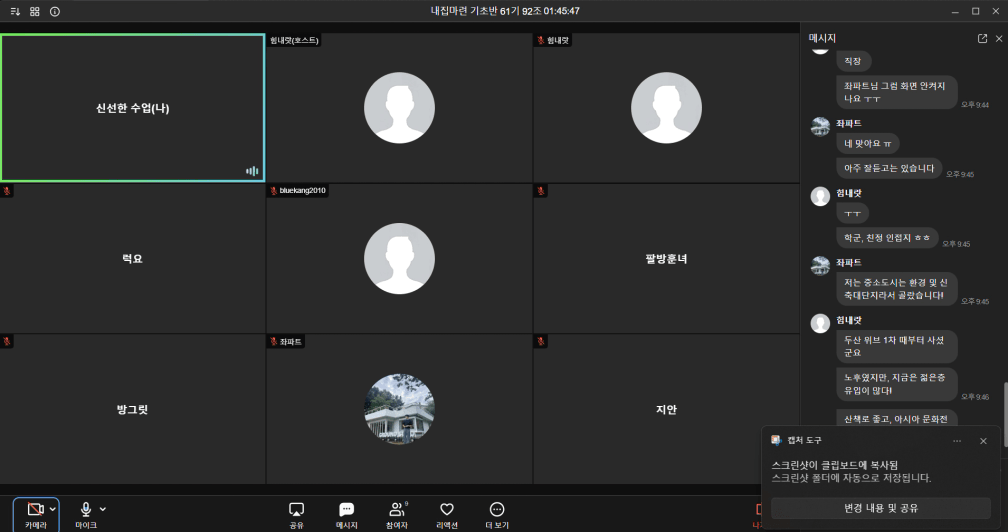Screen dimensions: 1008x532
Task: Click the 힘내랏(호스트) participant avatar
Action: [x=399, y=108]
